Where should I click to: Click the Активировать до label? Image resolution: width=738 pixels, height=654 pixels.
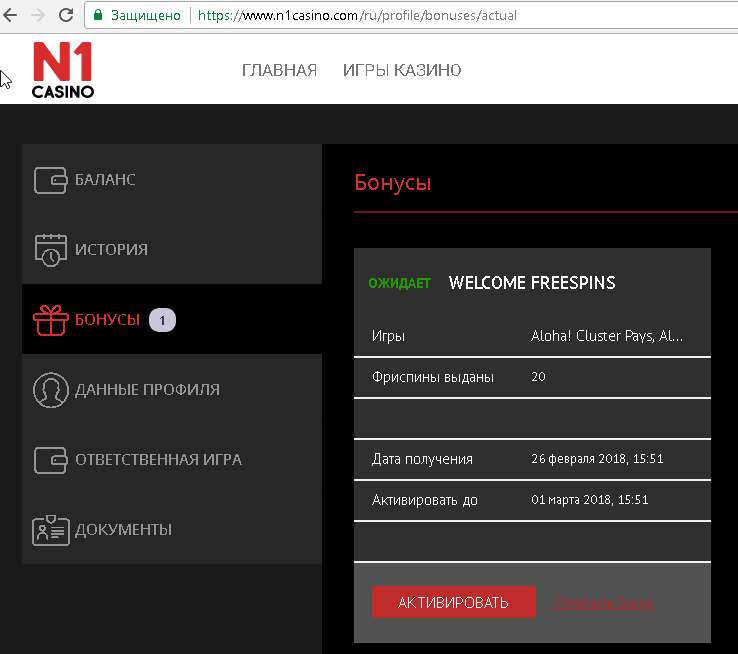(425, 500)
